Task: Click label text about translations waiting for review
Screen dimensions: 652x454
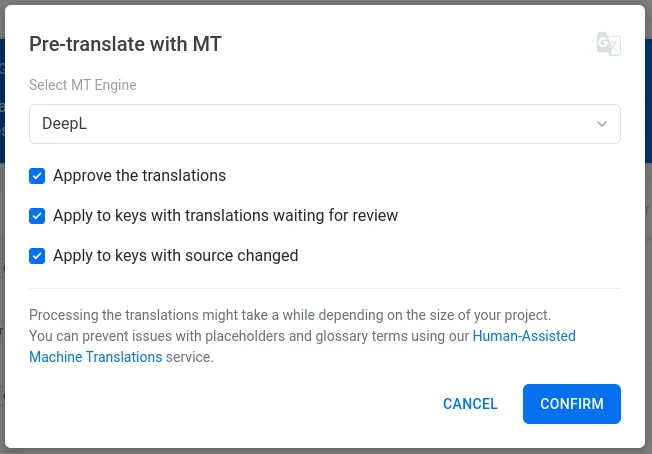Action: (225, 216)
